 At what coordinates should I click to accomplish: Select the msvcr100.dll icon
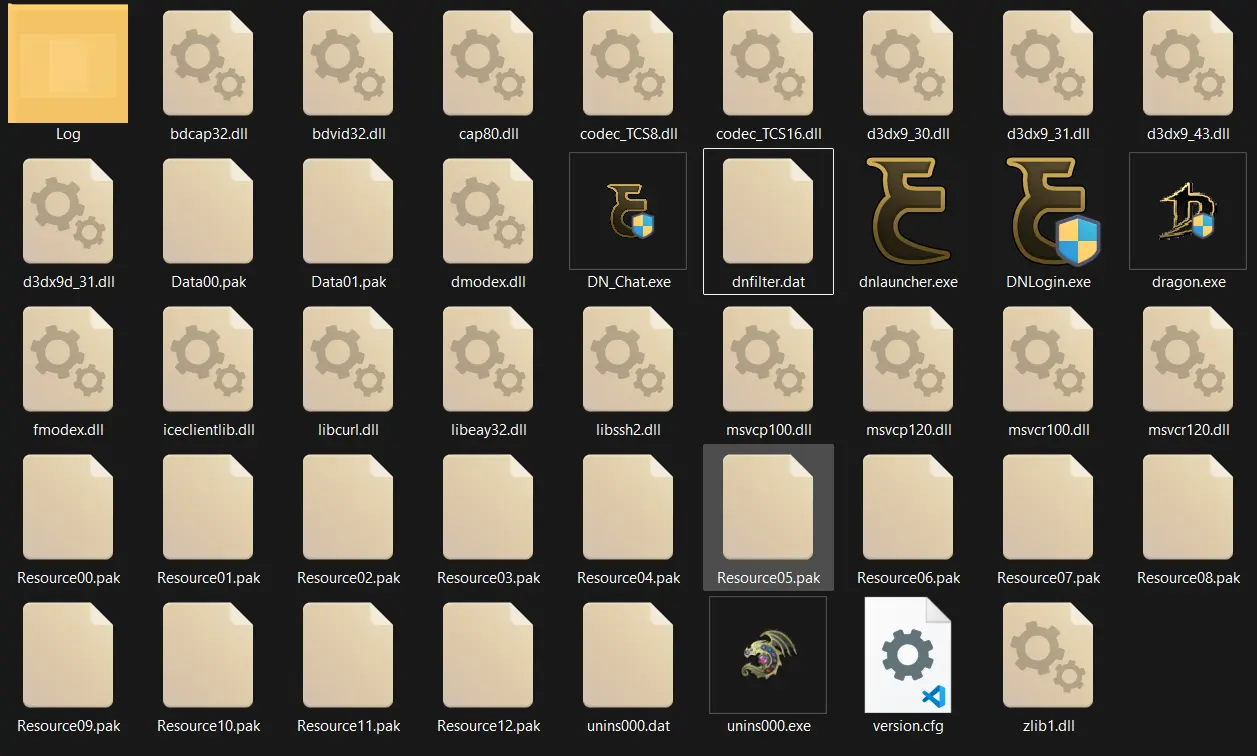(1048, 360)
